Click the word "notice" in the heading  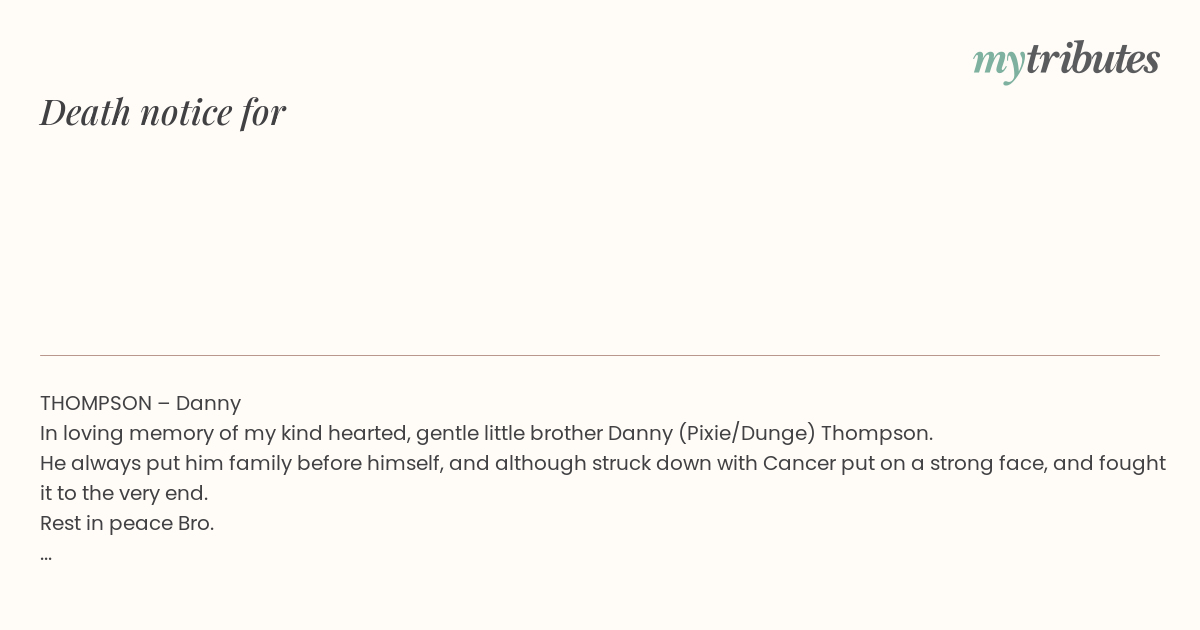[186, 113]
